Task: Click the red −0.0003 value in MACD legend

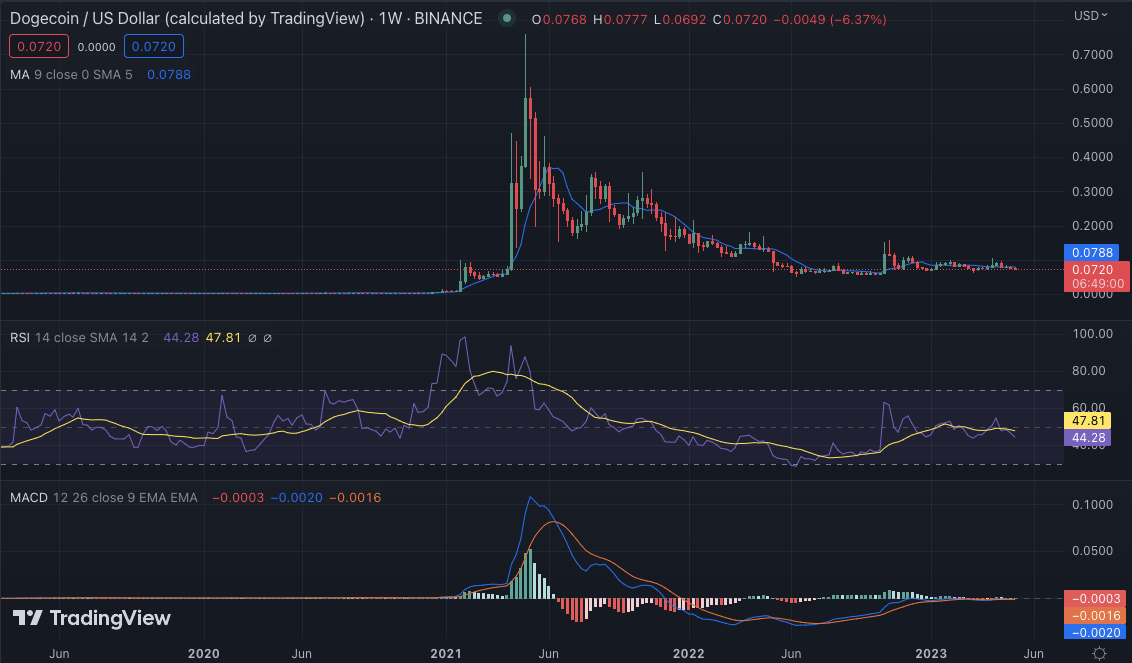Action: point(238,498)
